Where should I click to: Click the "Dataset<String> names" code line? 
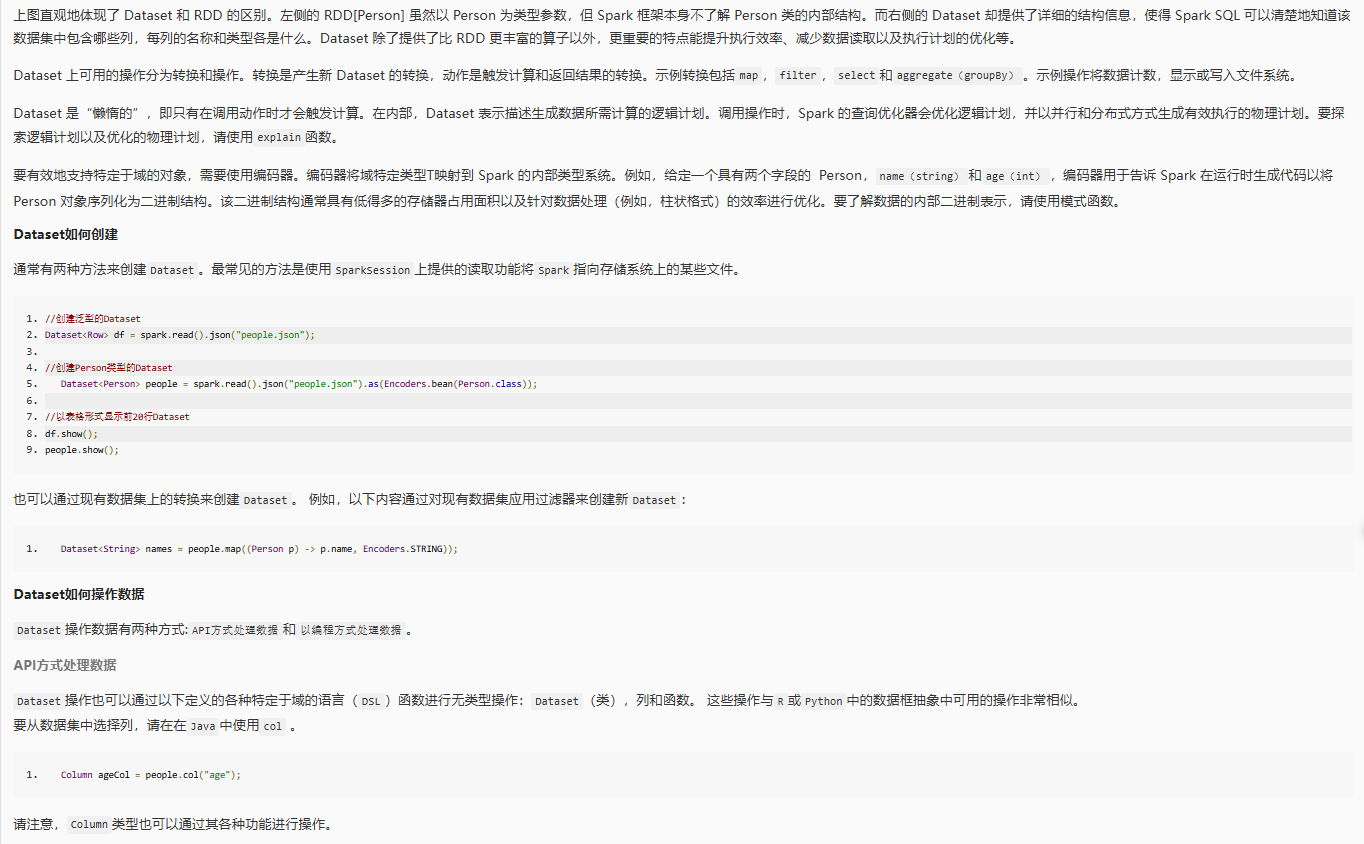(x=258, y=549)
